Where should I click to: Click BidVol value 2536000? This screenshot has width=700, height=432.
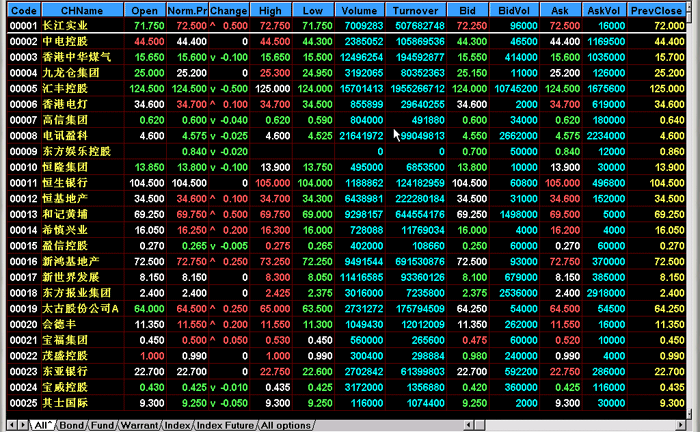(x=518, y=293)
